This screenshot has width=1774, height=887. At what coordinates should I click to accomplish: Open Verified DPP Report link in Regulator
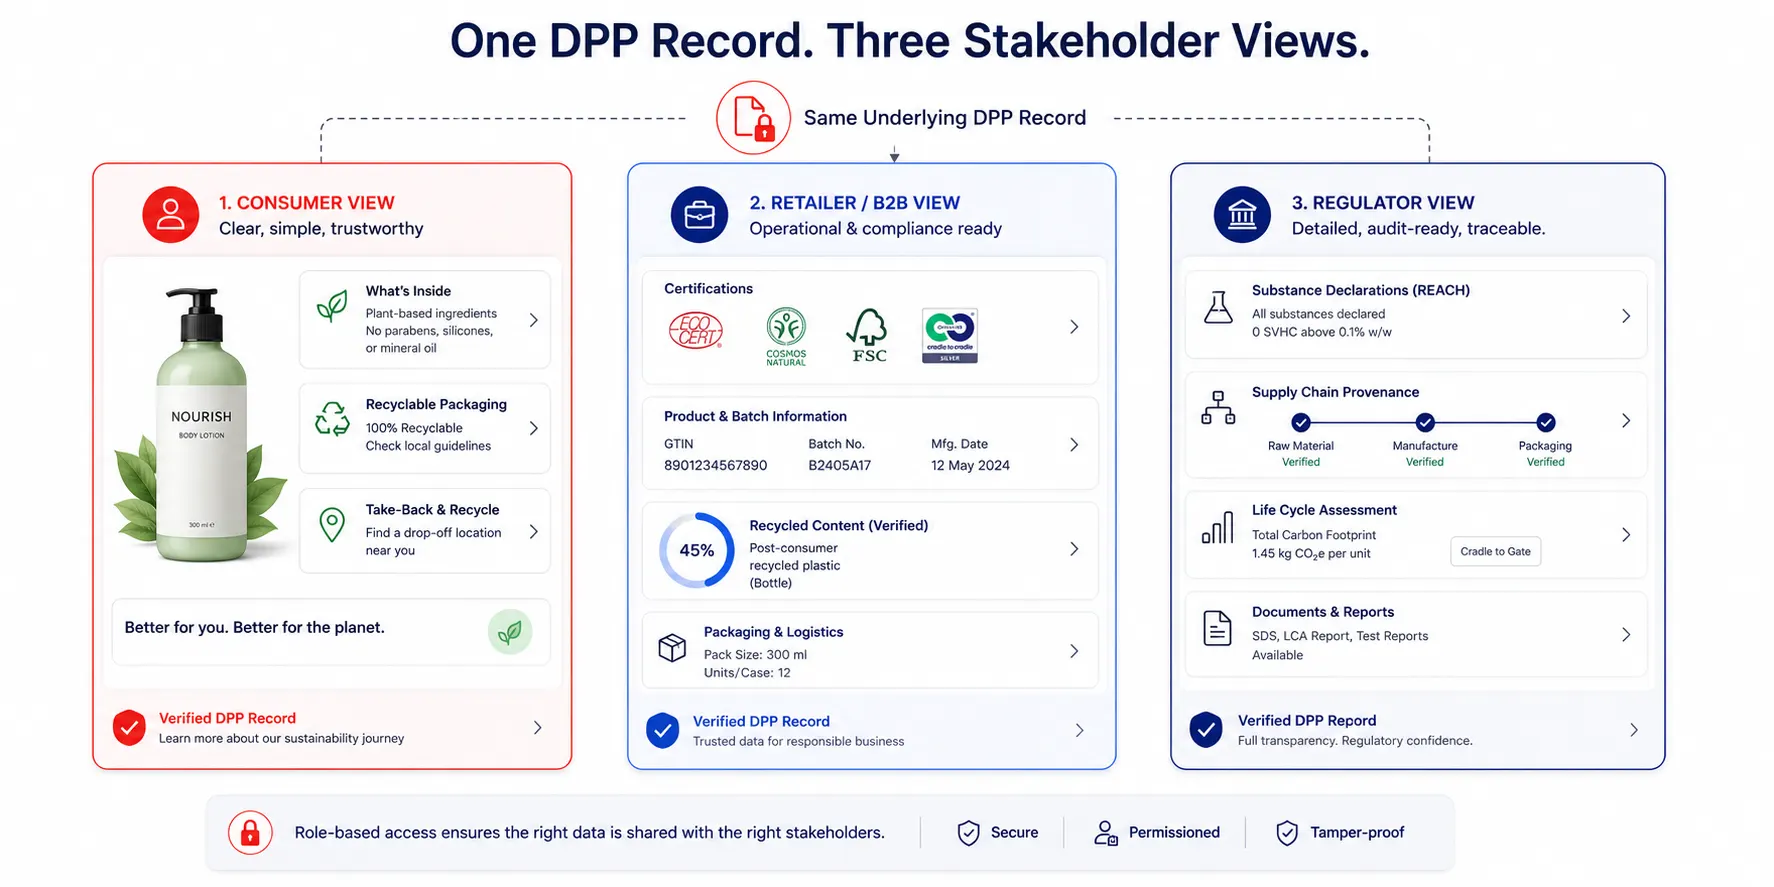(x=1307, y=720)
